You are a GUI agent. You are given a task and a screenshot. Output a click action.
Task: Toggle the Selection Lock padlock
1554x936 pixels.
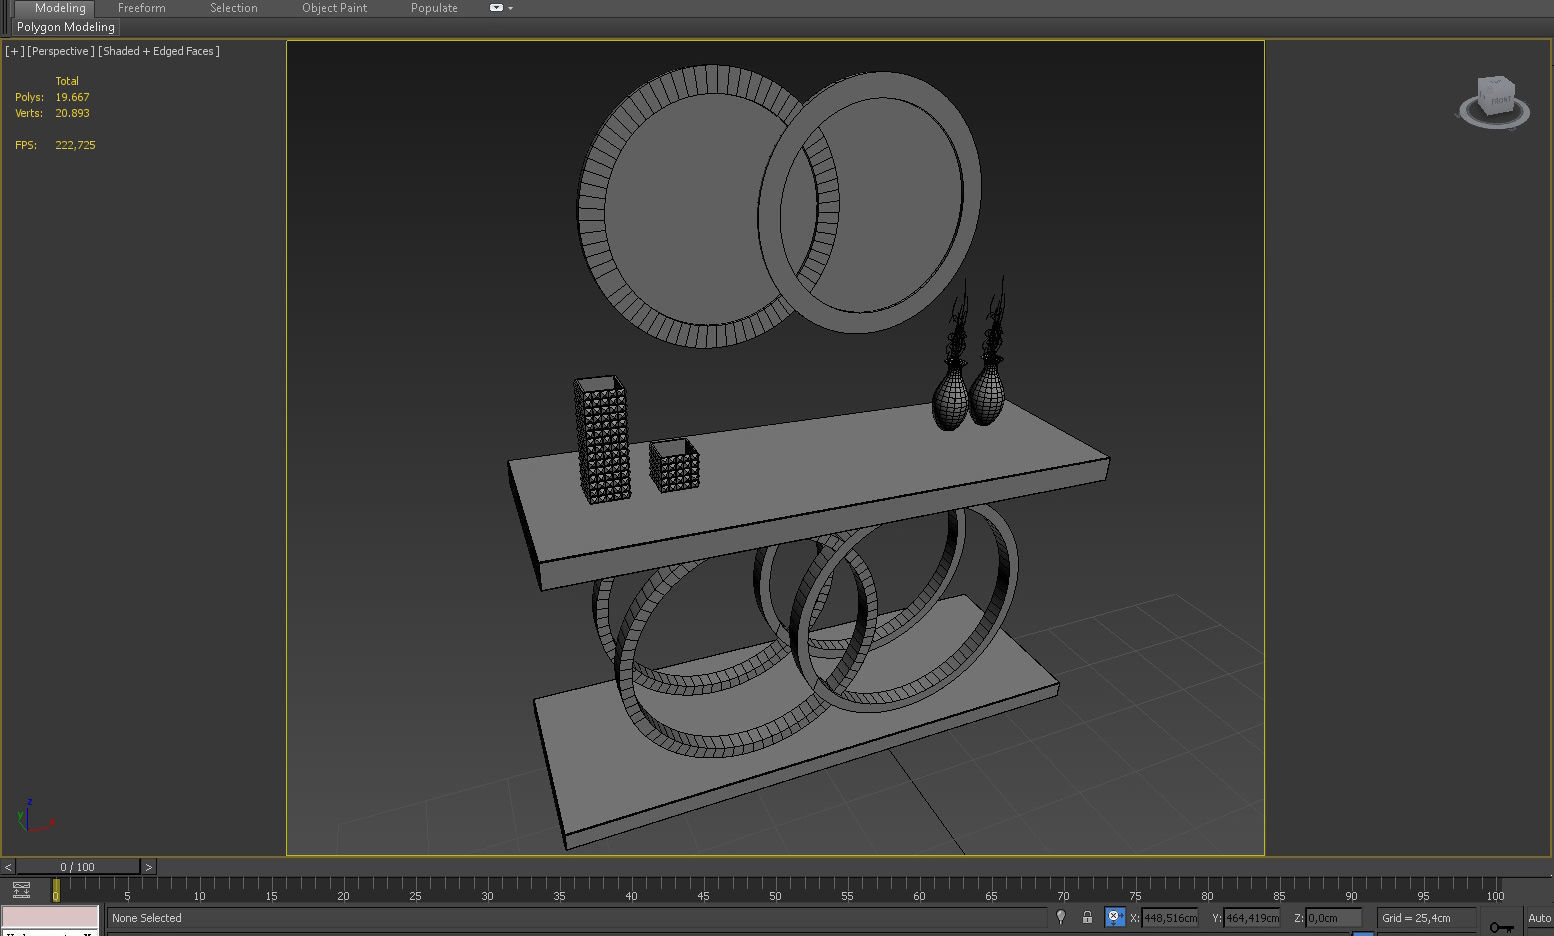(1087, 917)
